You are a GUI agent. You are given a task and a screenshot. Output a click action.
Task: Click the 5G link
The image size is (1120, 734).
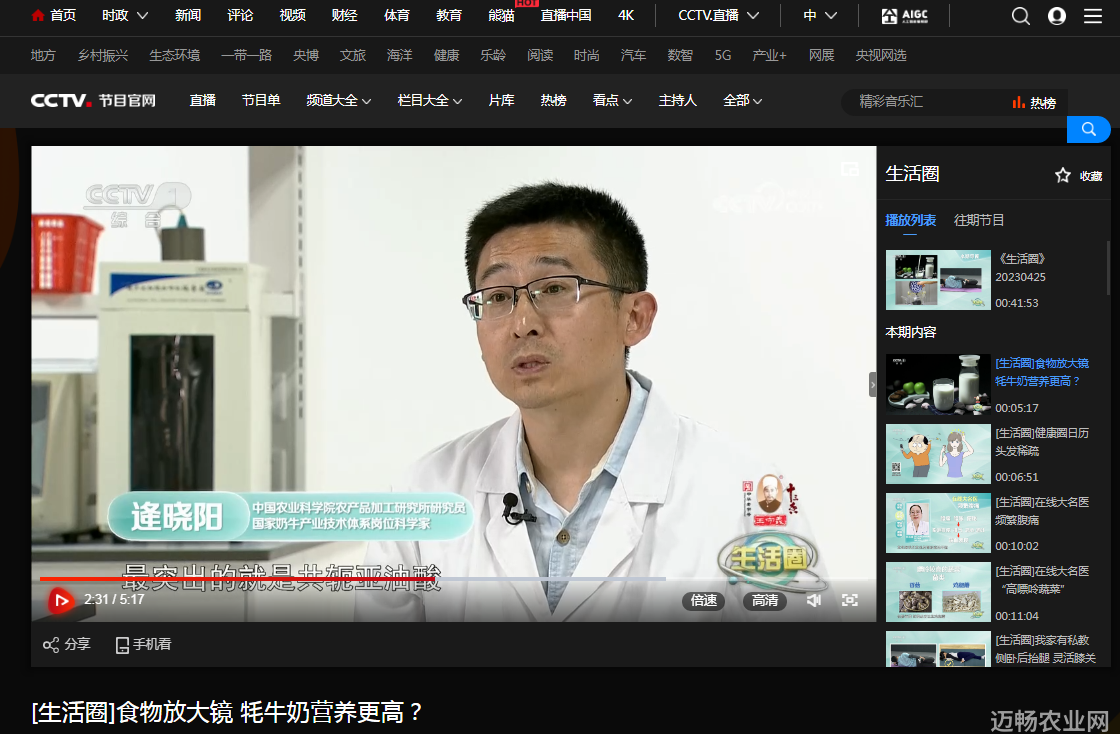coord(723,56)
